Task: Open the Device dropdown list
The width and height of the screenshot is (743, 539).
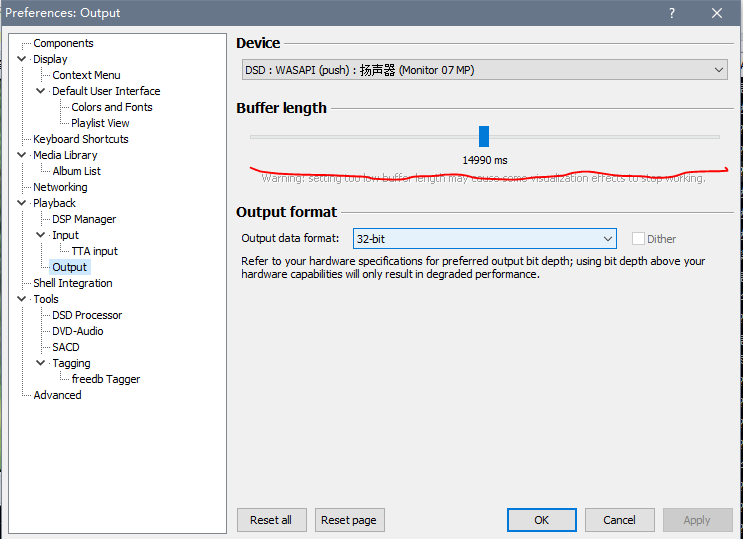Action: point(484,70)
